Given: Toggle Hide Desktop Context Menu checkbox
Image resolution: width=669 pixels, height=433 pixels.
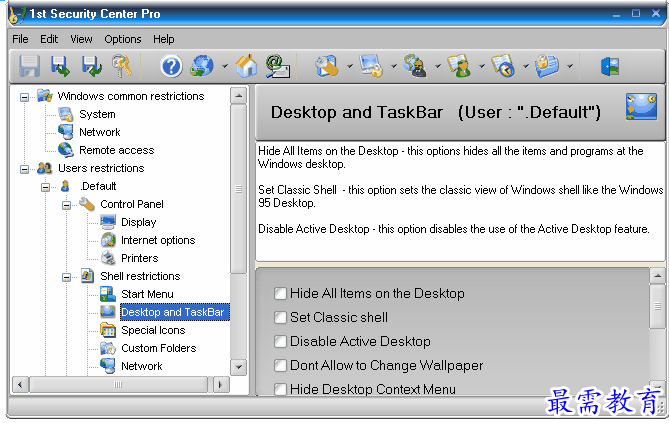Looking at the screenshot, I should [280, 389].
